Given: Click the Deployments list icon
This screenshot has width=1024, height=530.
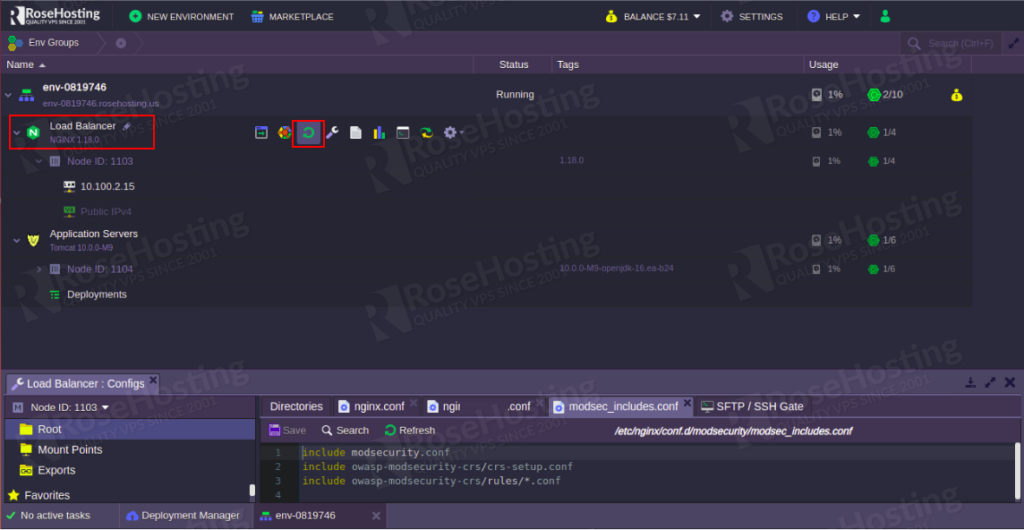Looking at the screenshot, I should 55,294.
